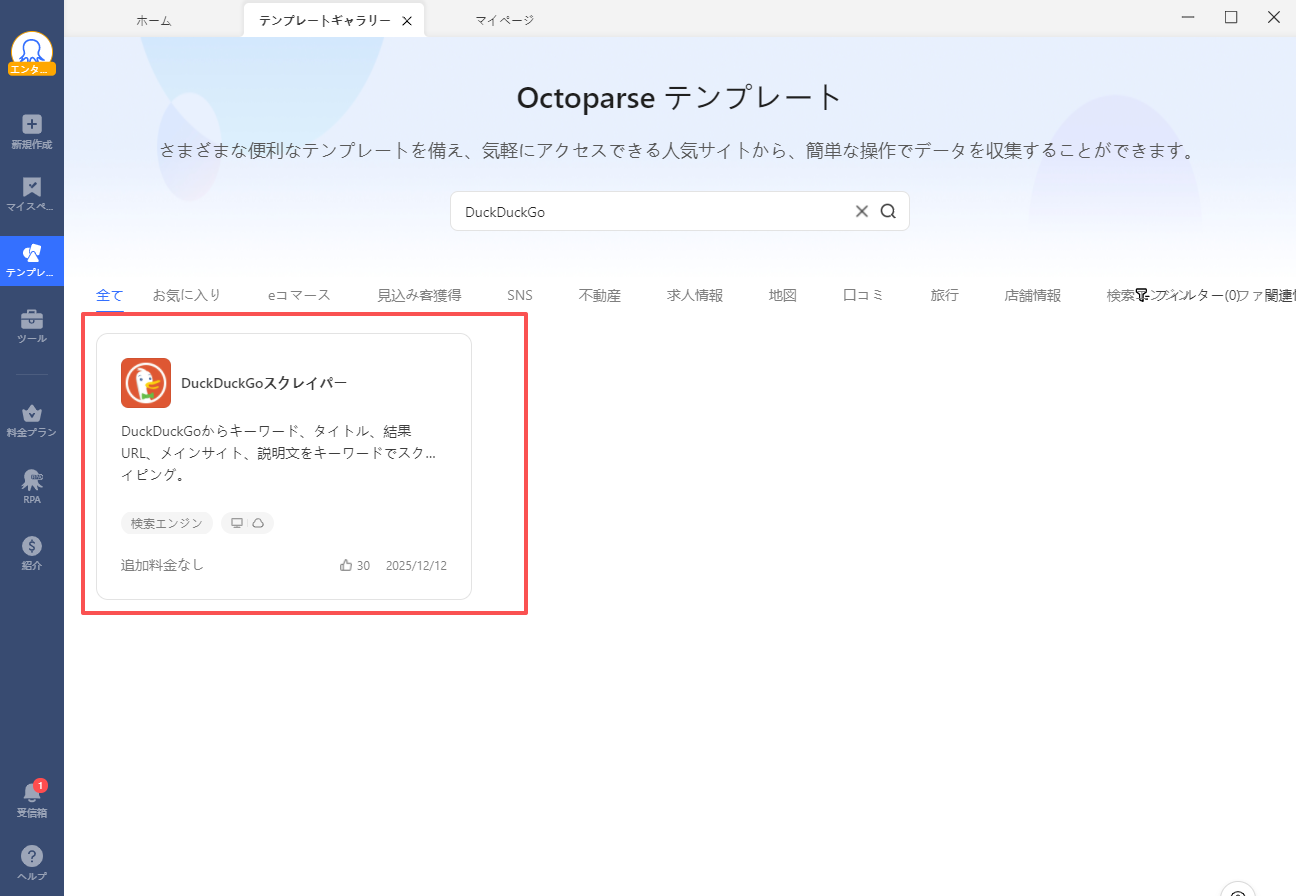Click inside the search input field
Viewport: 1296px width, 896px height.
[x=650, y=211]
